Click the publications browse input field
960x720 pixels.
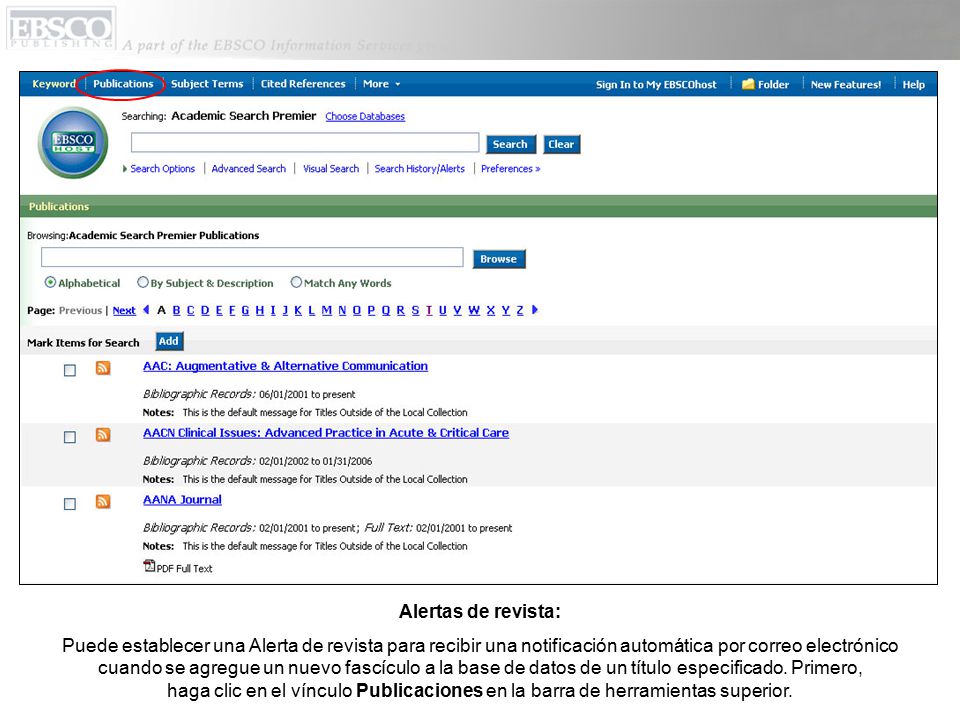click(252, 257)
